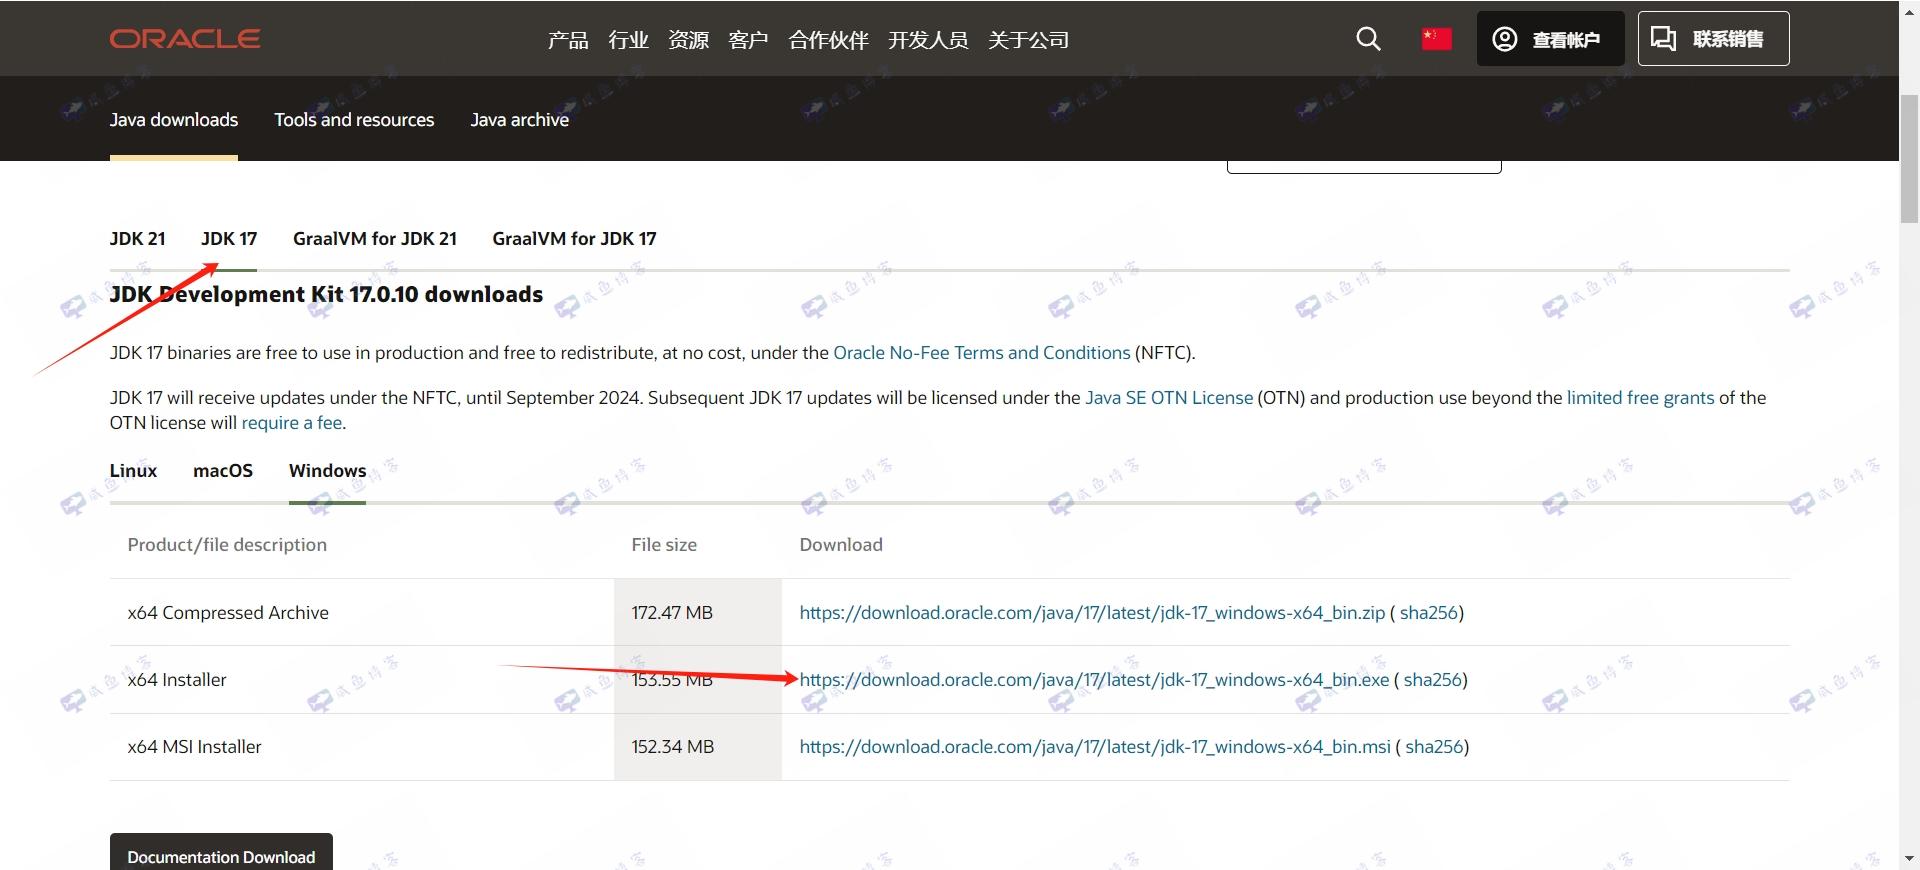Open the 开发人员 menu

coord(928,40)
